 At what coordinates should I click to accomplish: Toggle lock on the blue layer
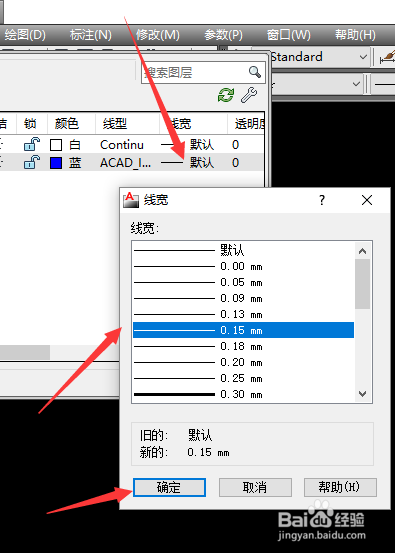click(31, 162)
